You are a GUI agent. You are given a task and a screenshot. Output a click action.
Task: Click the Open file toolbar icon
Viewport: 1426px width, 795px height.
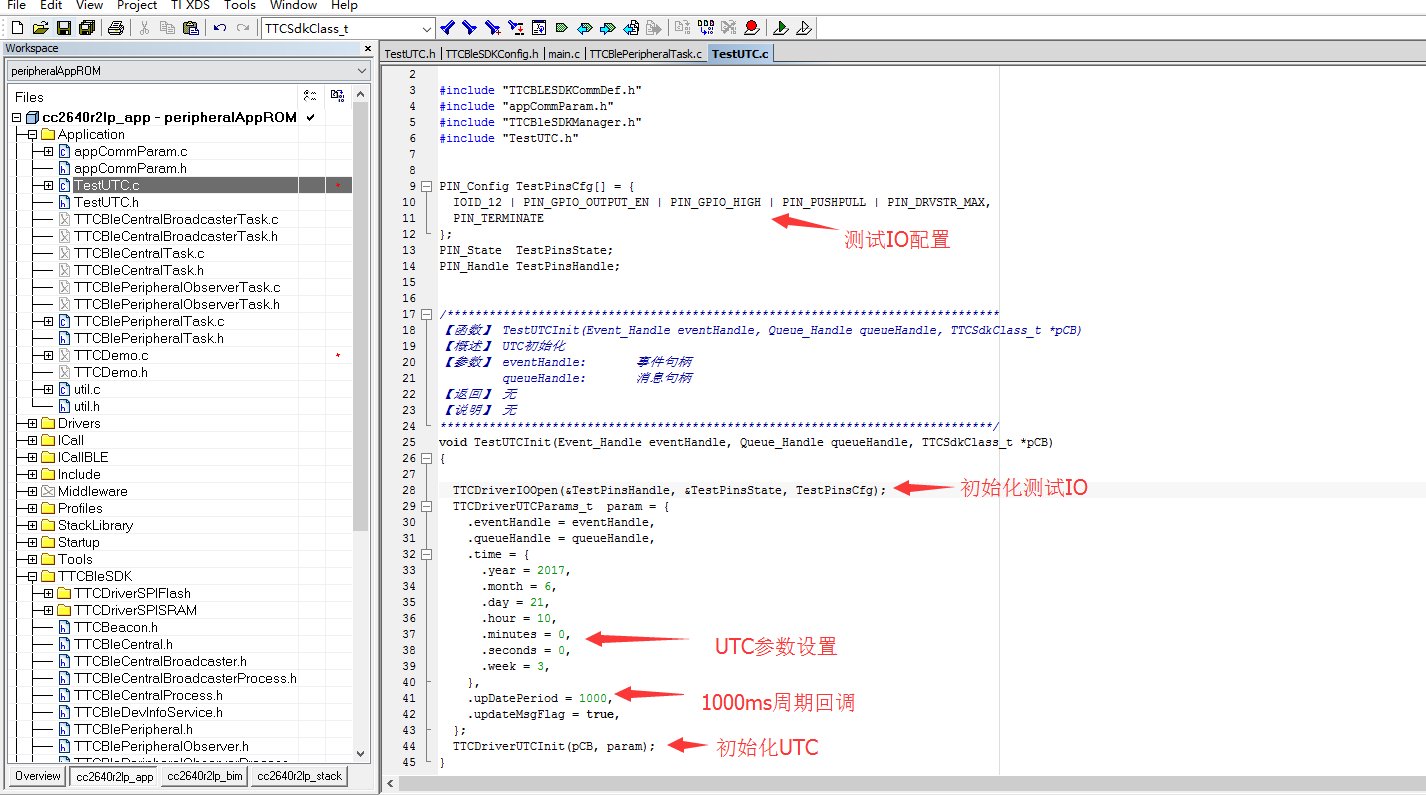tap(40, 28)
